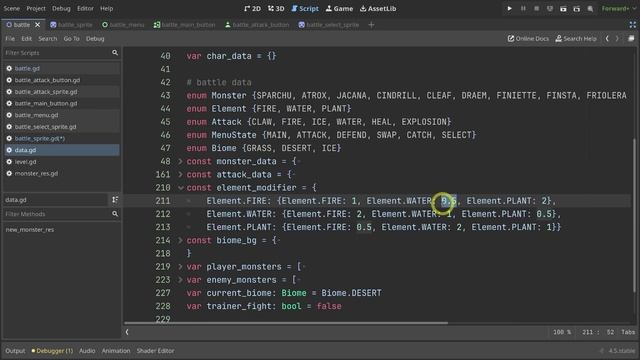This screenshot has width=640, height=360.
Task: Make the script editor floating icon
Action: 631,38
